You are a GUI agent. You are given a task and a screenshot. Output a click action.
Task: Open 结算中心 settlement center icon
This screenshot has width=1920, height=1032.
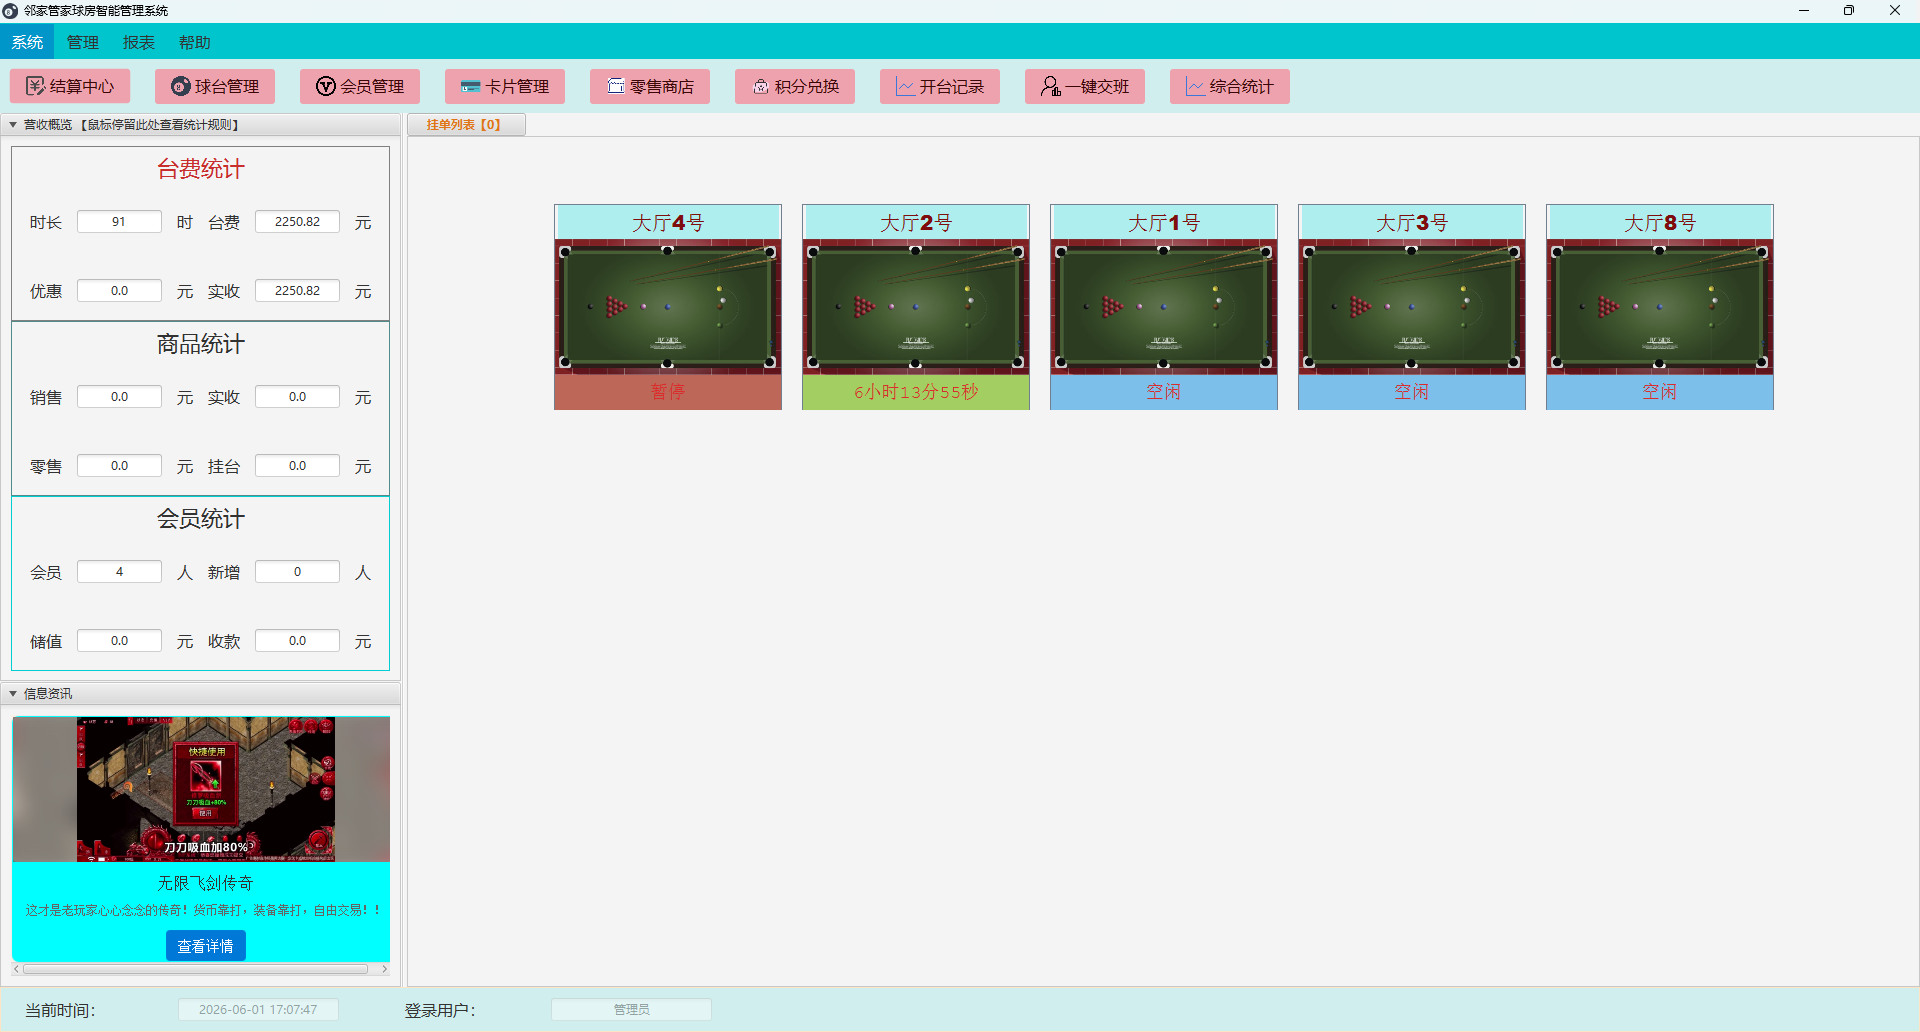(36, 87)
